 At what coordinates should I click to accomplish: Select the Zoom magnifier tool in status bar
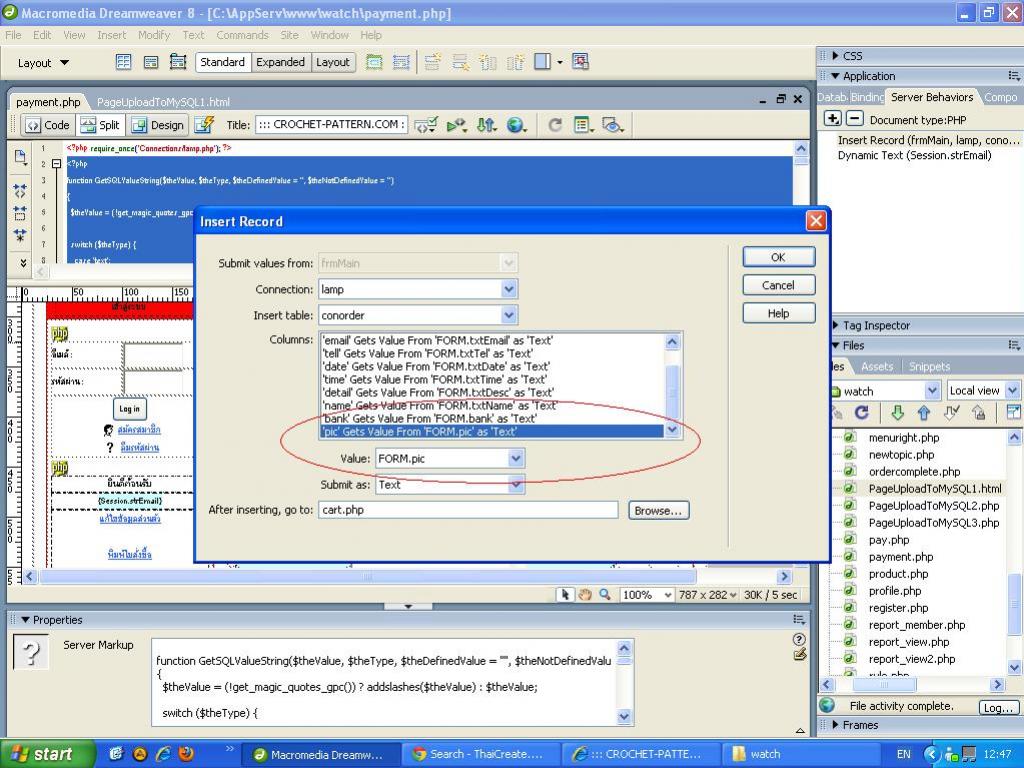coord(605,594)
